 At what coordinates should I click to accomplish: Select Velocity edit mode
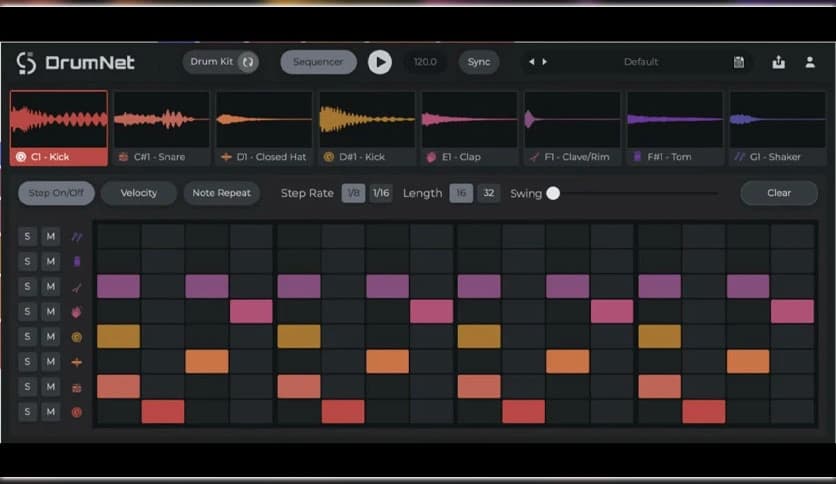[139, 193]
